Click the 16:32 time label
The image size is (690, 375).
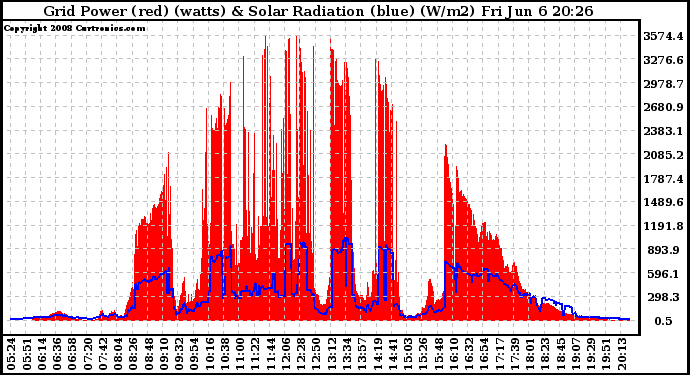[x=469, y=354]
